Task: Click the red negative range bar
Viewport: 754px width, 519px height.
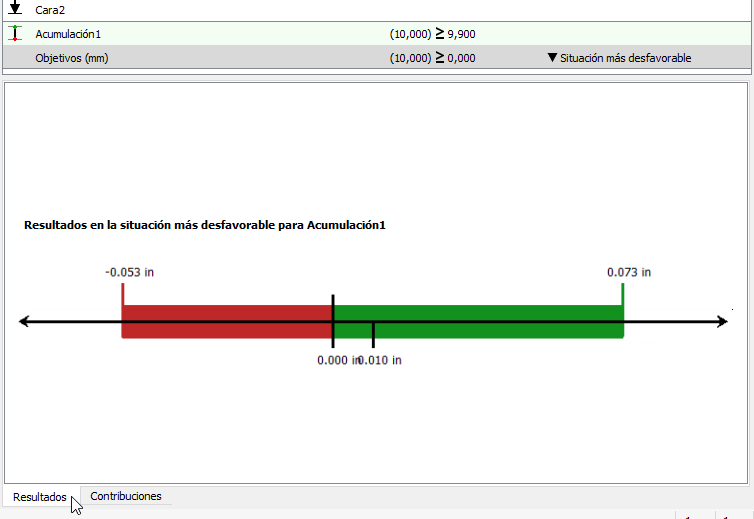Action: coord(227,322)
